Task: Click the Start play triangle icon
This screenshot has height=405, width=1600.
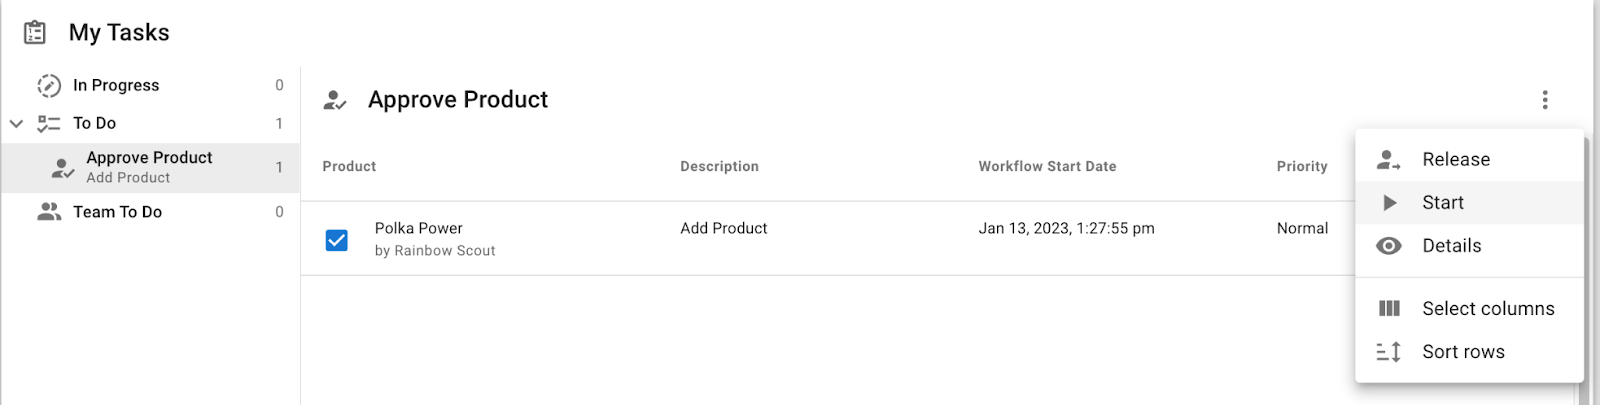Action: (1389, 203)
